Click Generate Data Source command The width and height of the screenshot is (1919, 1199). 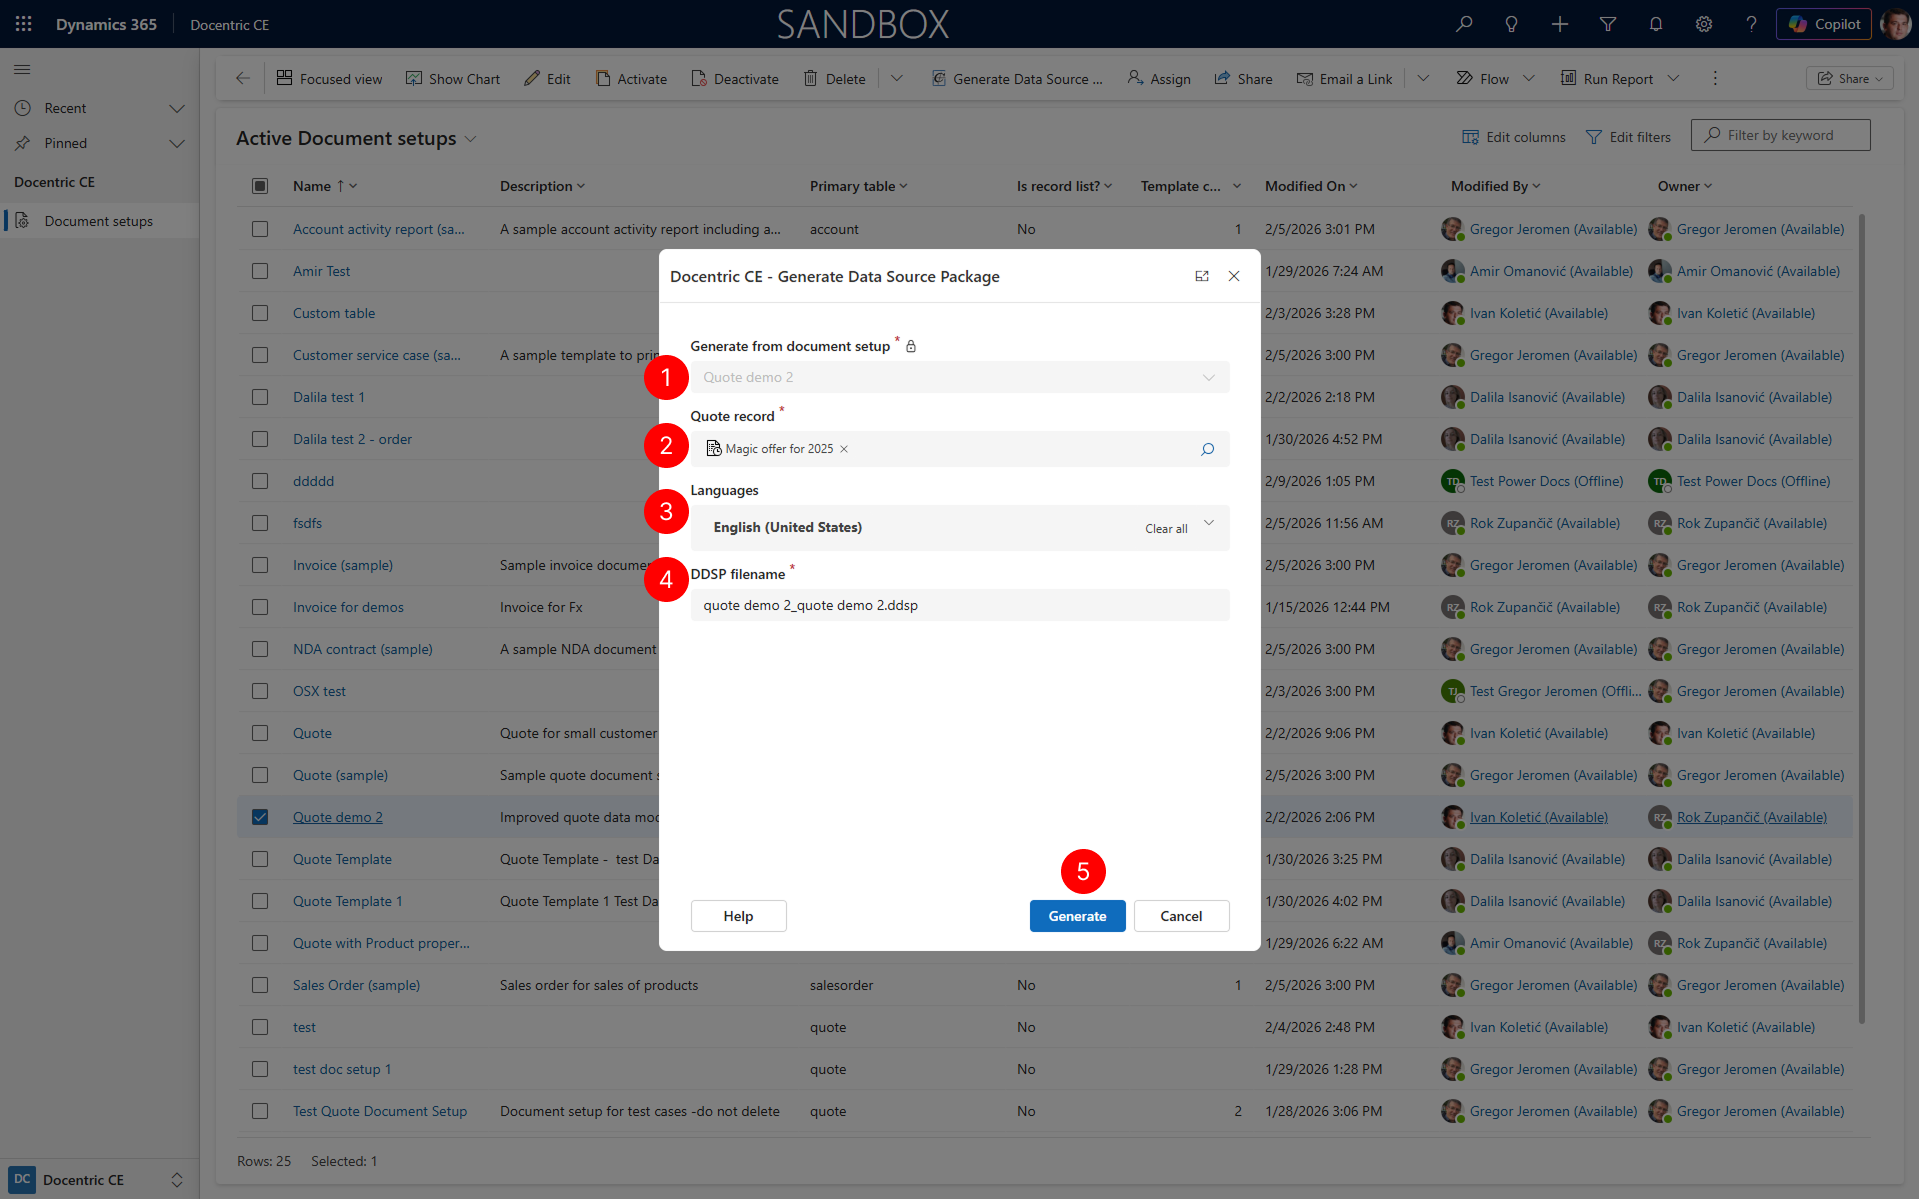(1017, 78)
